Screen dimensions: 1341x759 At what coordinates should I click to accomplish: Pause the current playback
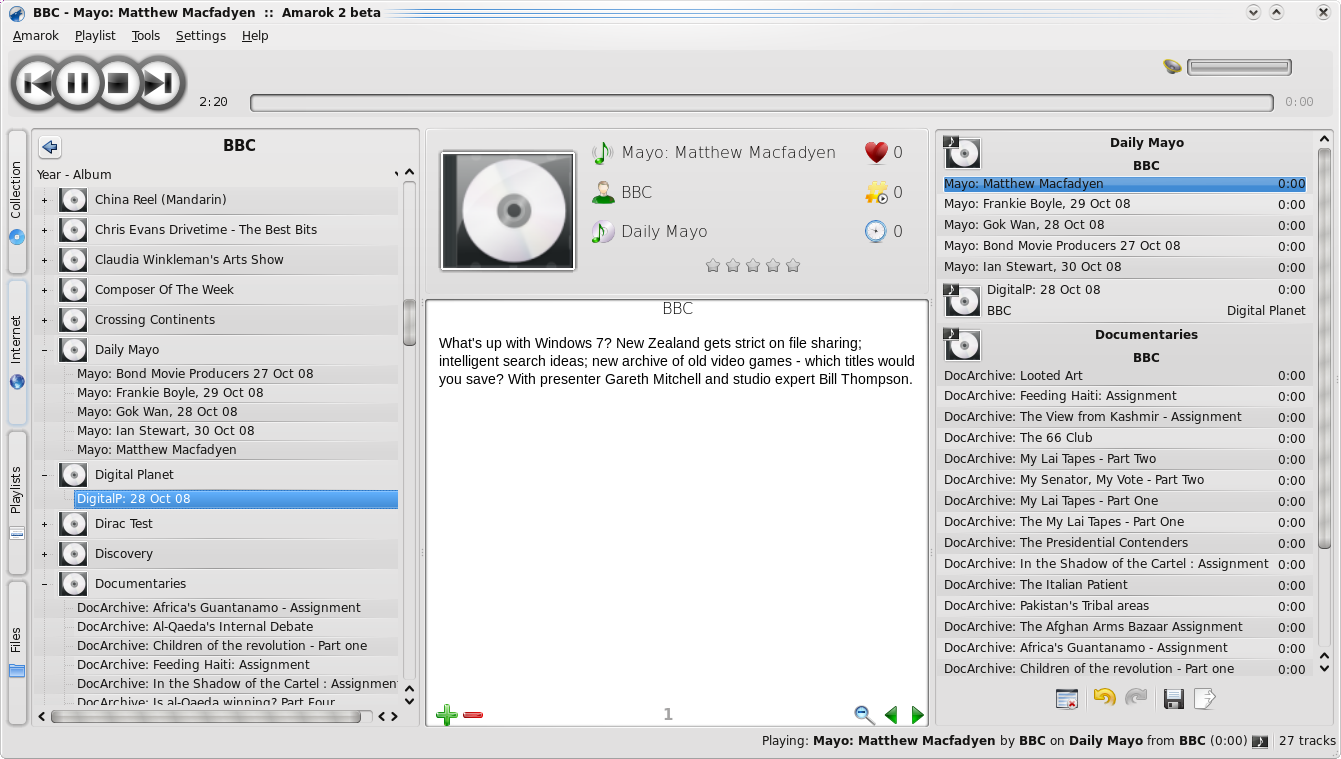(x=78, y=83)
